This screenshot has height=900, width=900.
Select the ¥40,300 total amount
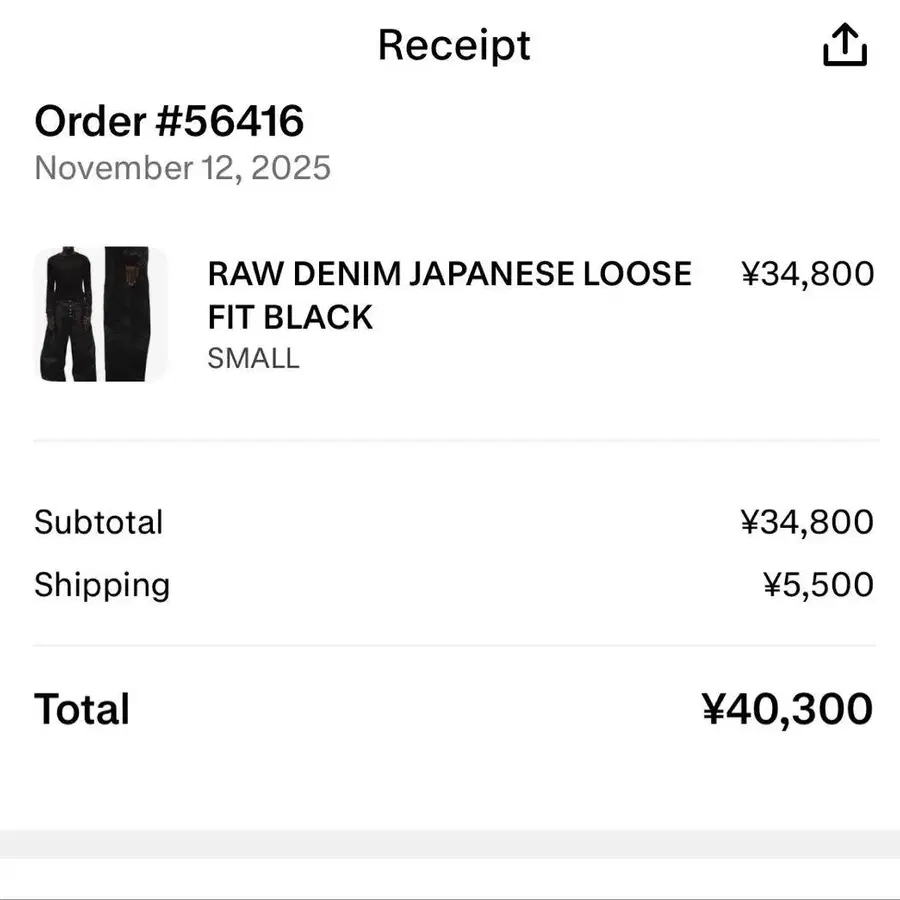click(787, 709)
